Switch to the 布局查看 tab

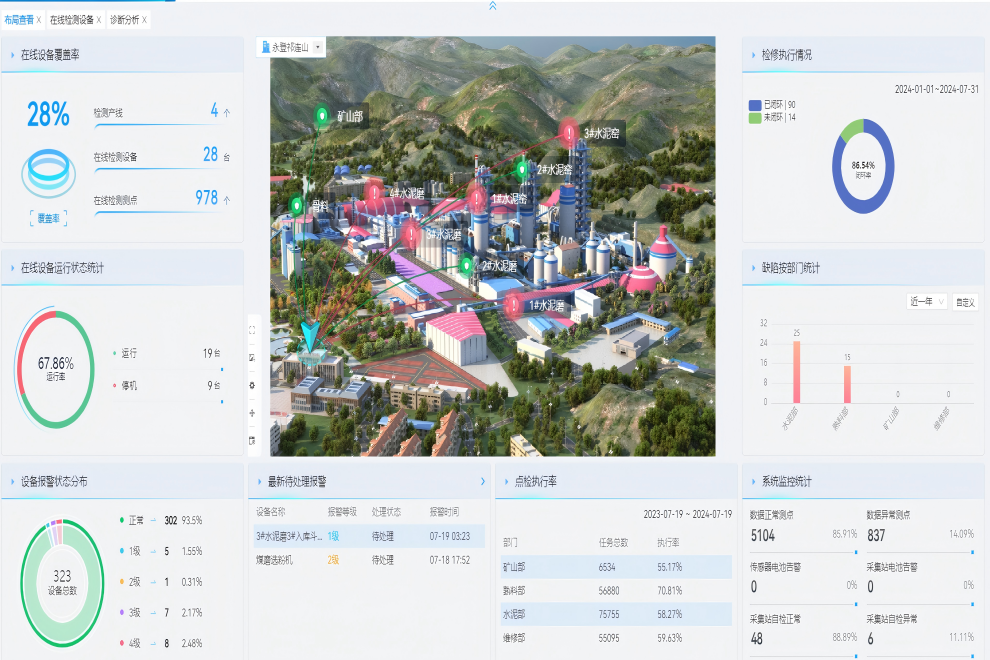pyautogui.click(x=18, y=20)
